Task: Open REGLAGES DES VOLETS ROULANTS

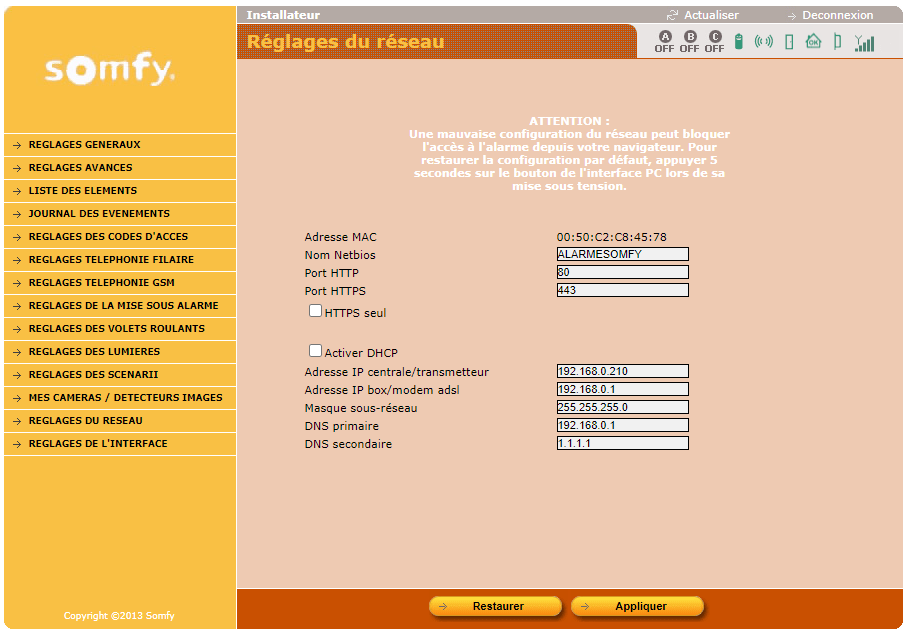Action: 120,329
